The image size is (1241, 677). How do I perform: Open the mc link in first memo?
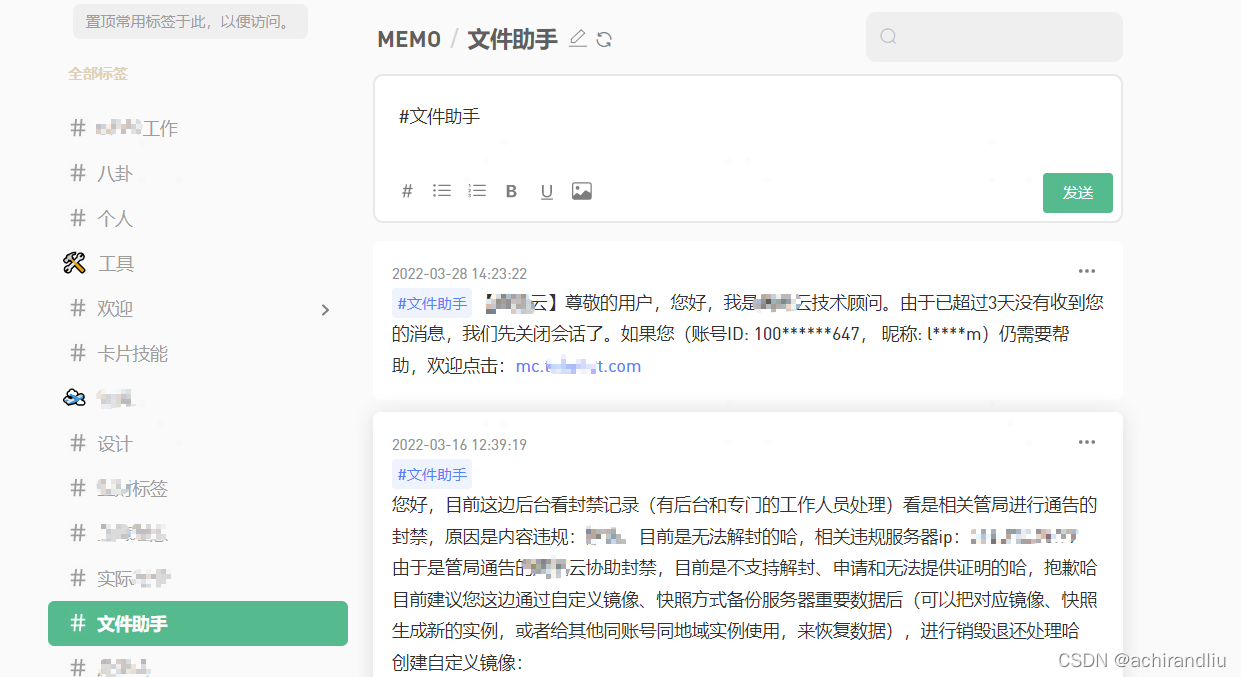point(578,366)
